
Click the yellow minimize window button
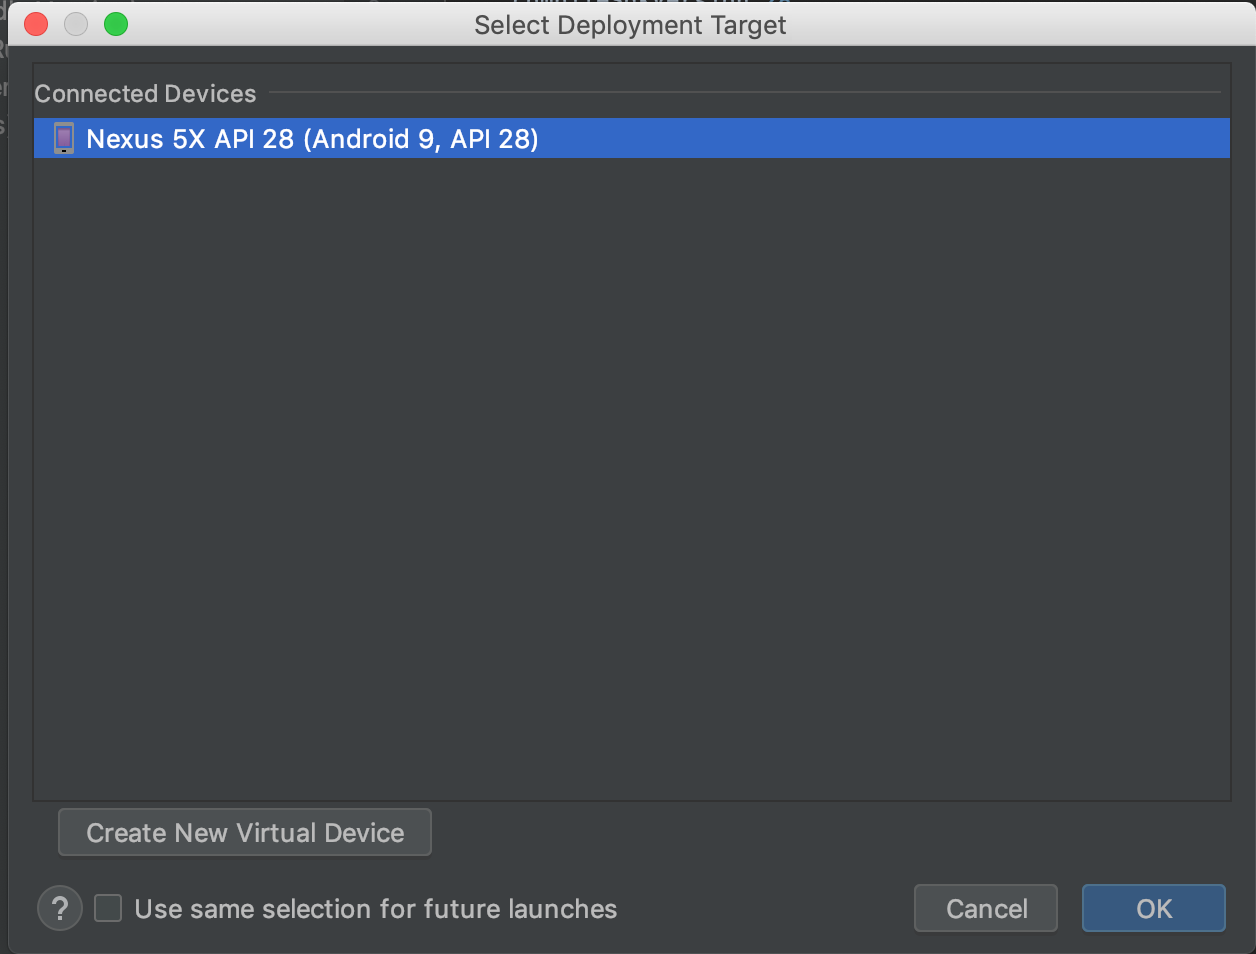pos(76,24)
